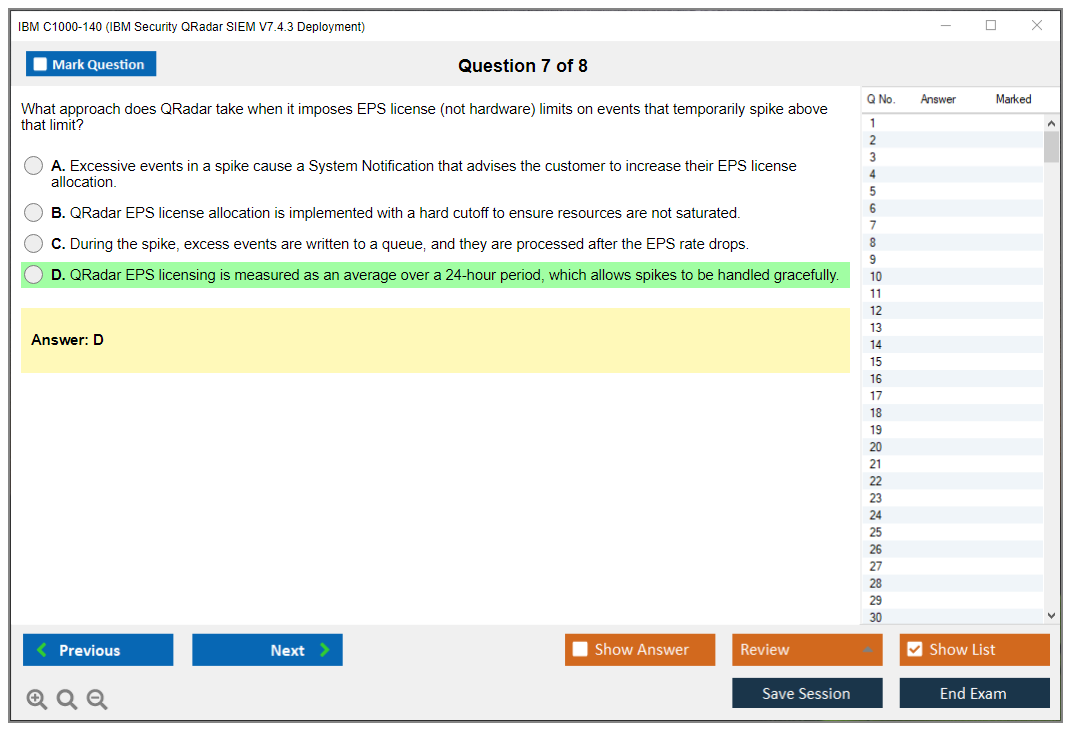
Task: Uncheck the Show List checkbox
Action: coord(914,650)
